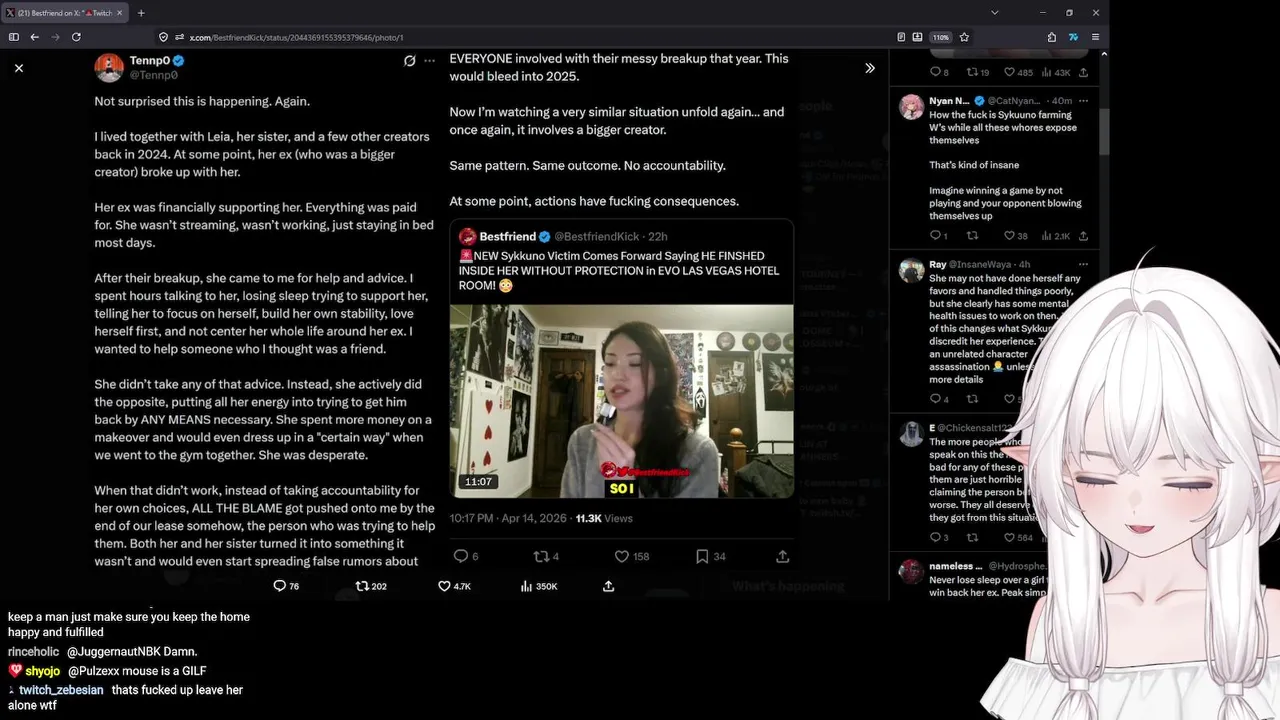Click repost icon showing 19 in sidebar
1280x720 pixels.
pyautogui.click(x=972, y=72)
